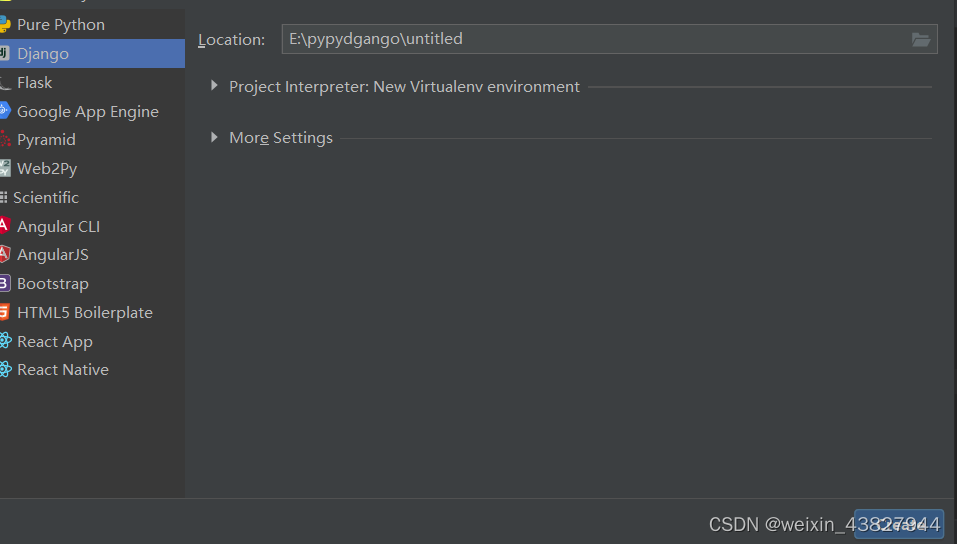Click the Scientific grid icon
957x544 pixels.
(4, 197)
